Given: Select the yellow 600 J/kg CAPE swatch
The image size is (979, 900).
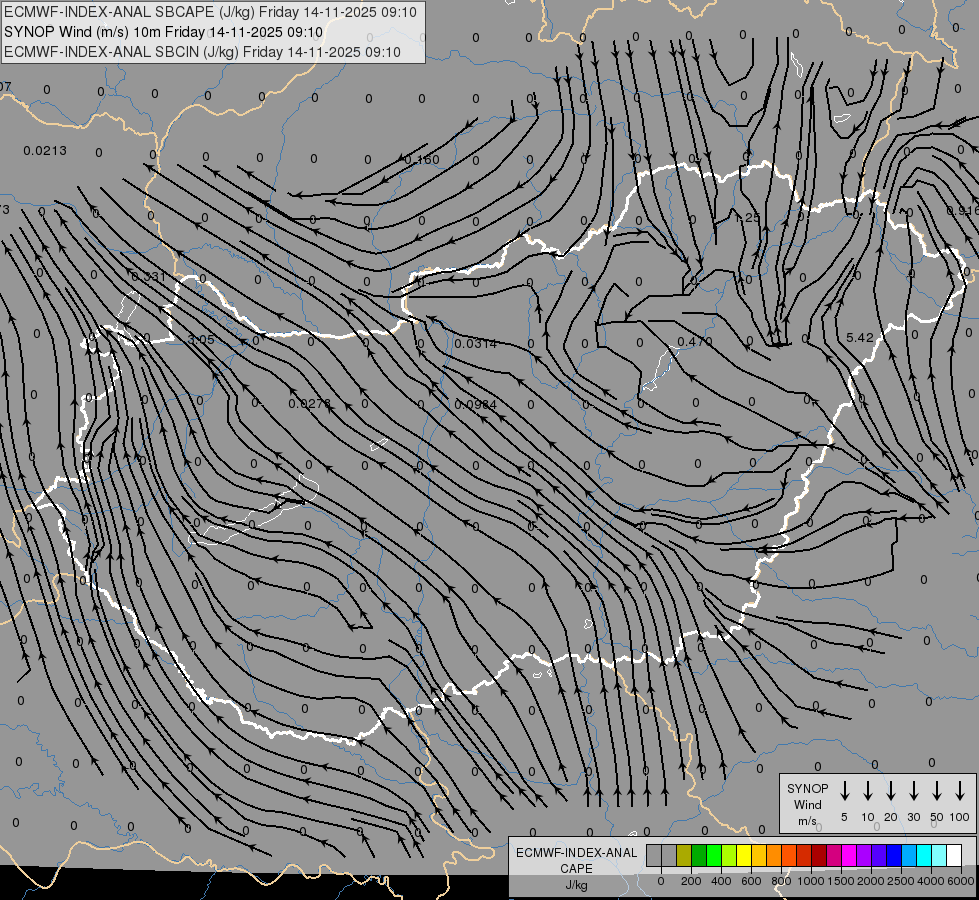Looking at the screenshot, I should click(x=744, y=855).
